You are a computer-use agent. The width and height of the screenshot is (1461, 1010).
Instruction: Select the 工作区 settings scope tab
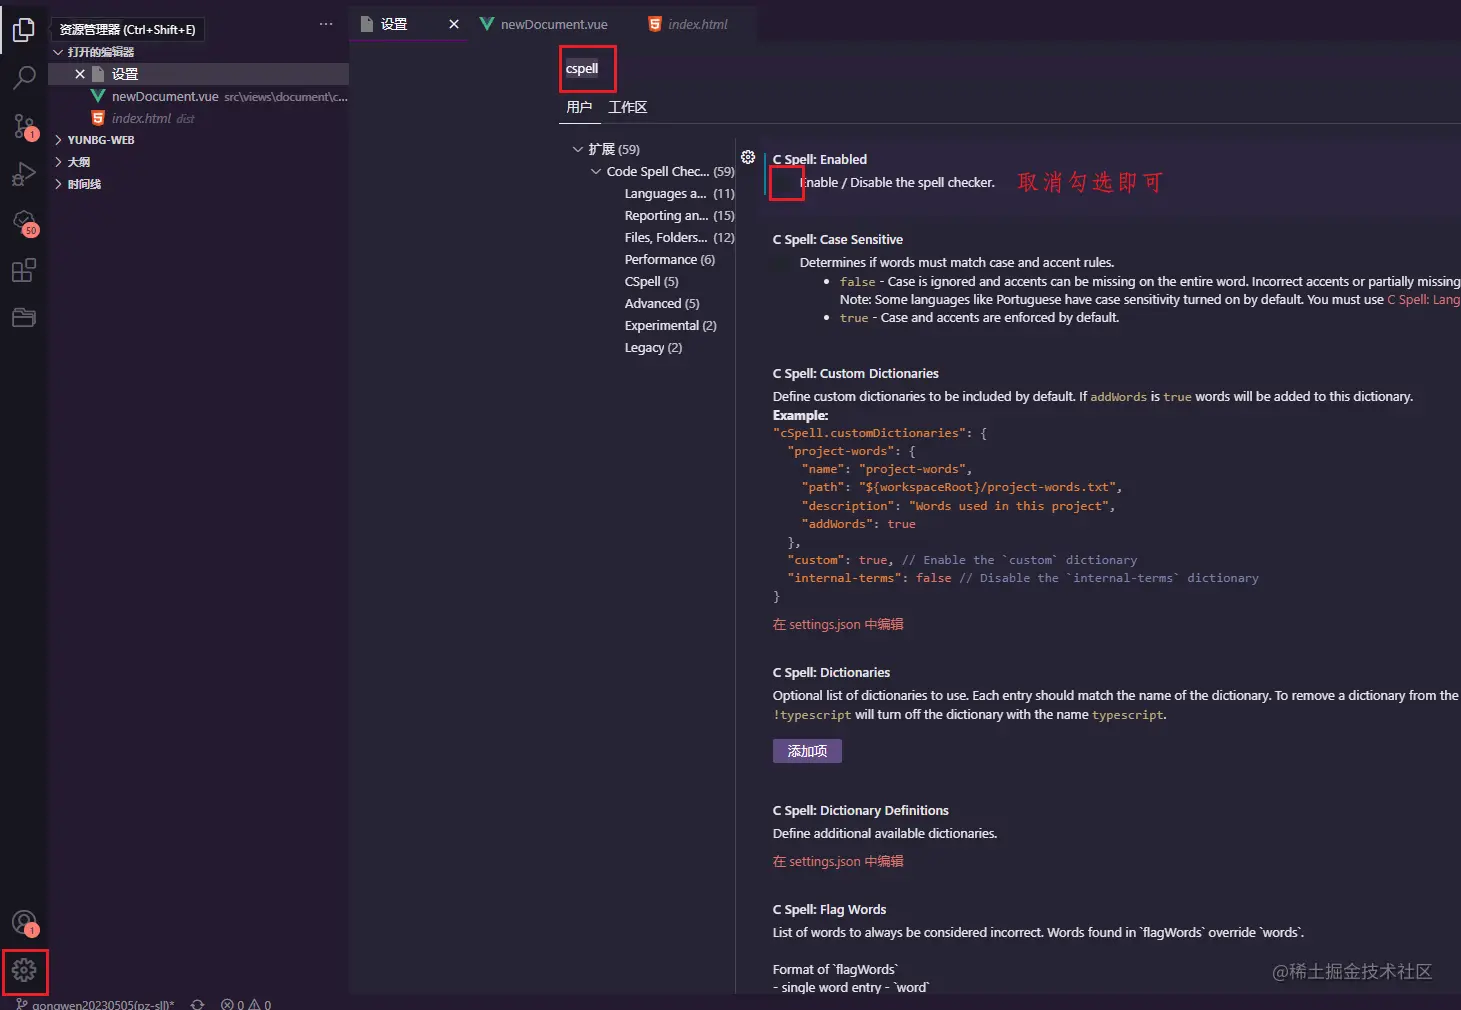click(x=628, y=107)
